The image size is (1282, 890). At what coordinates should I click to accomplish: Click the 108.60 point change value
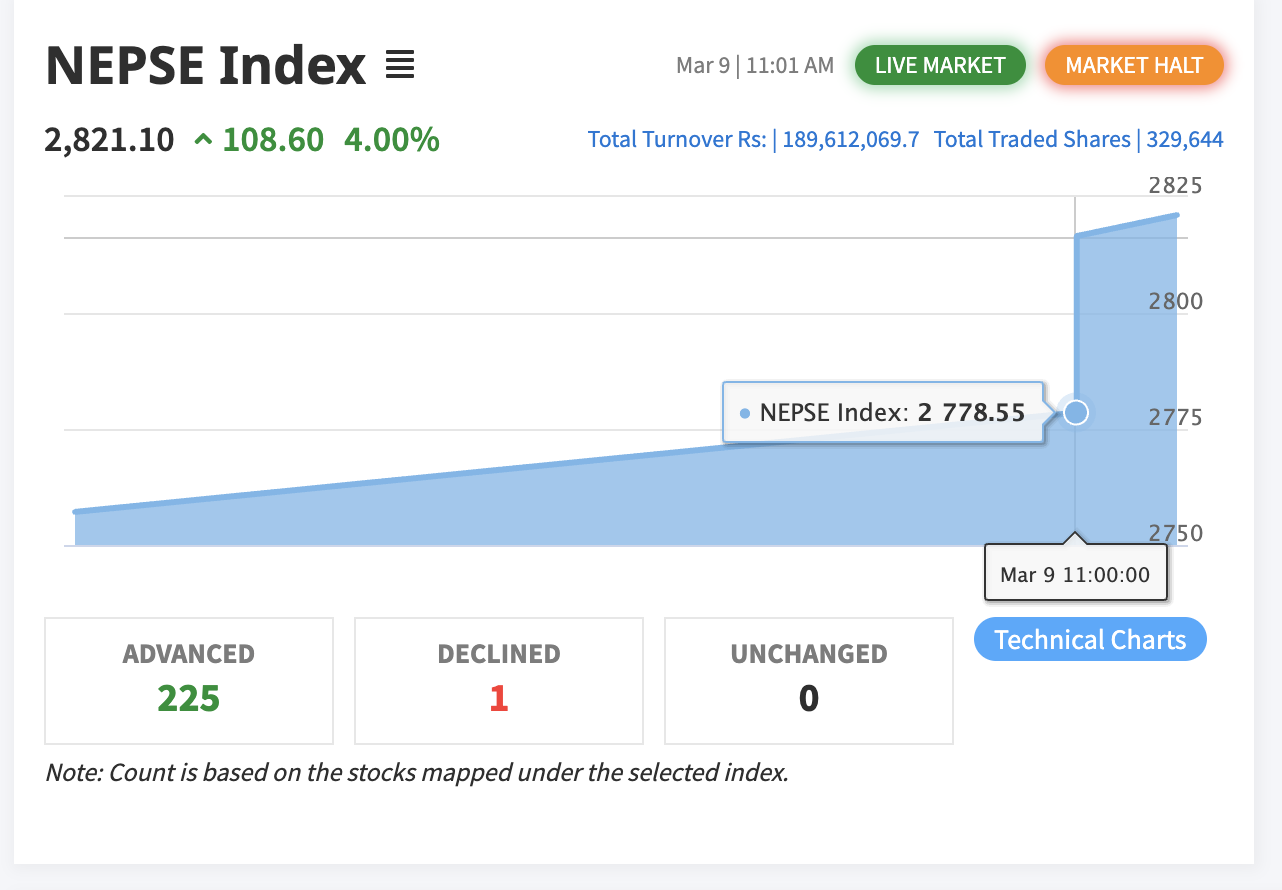273,140
